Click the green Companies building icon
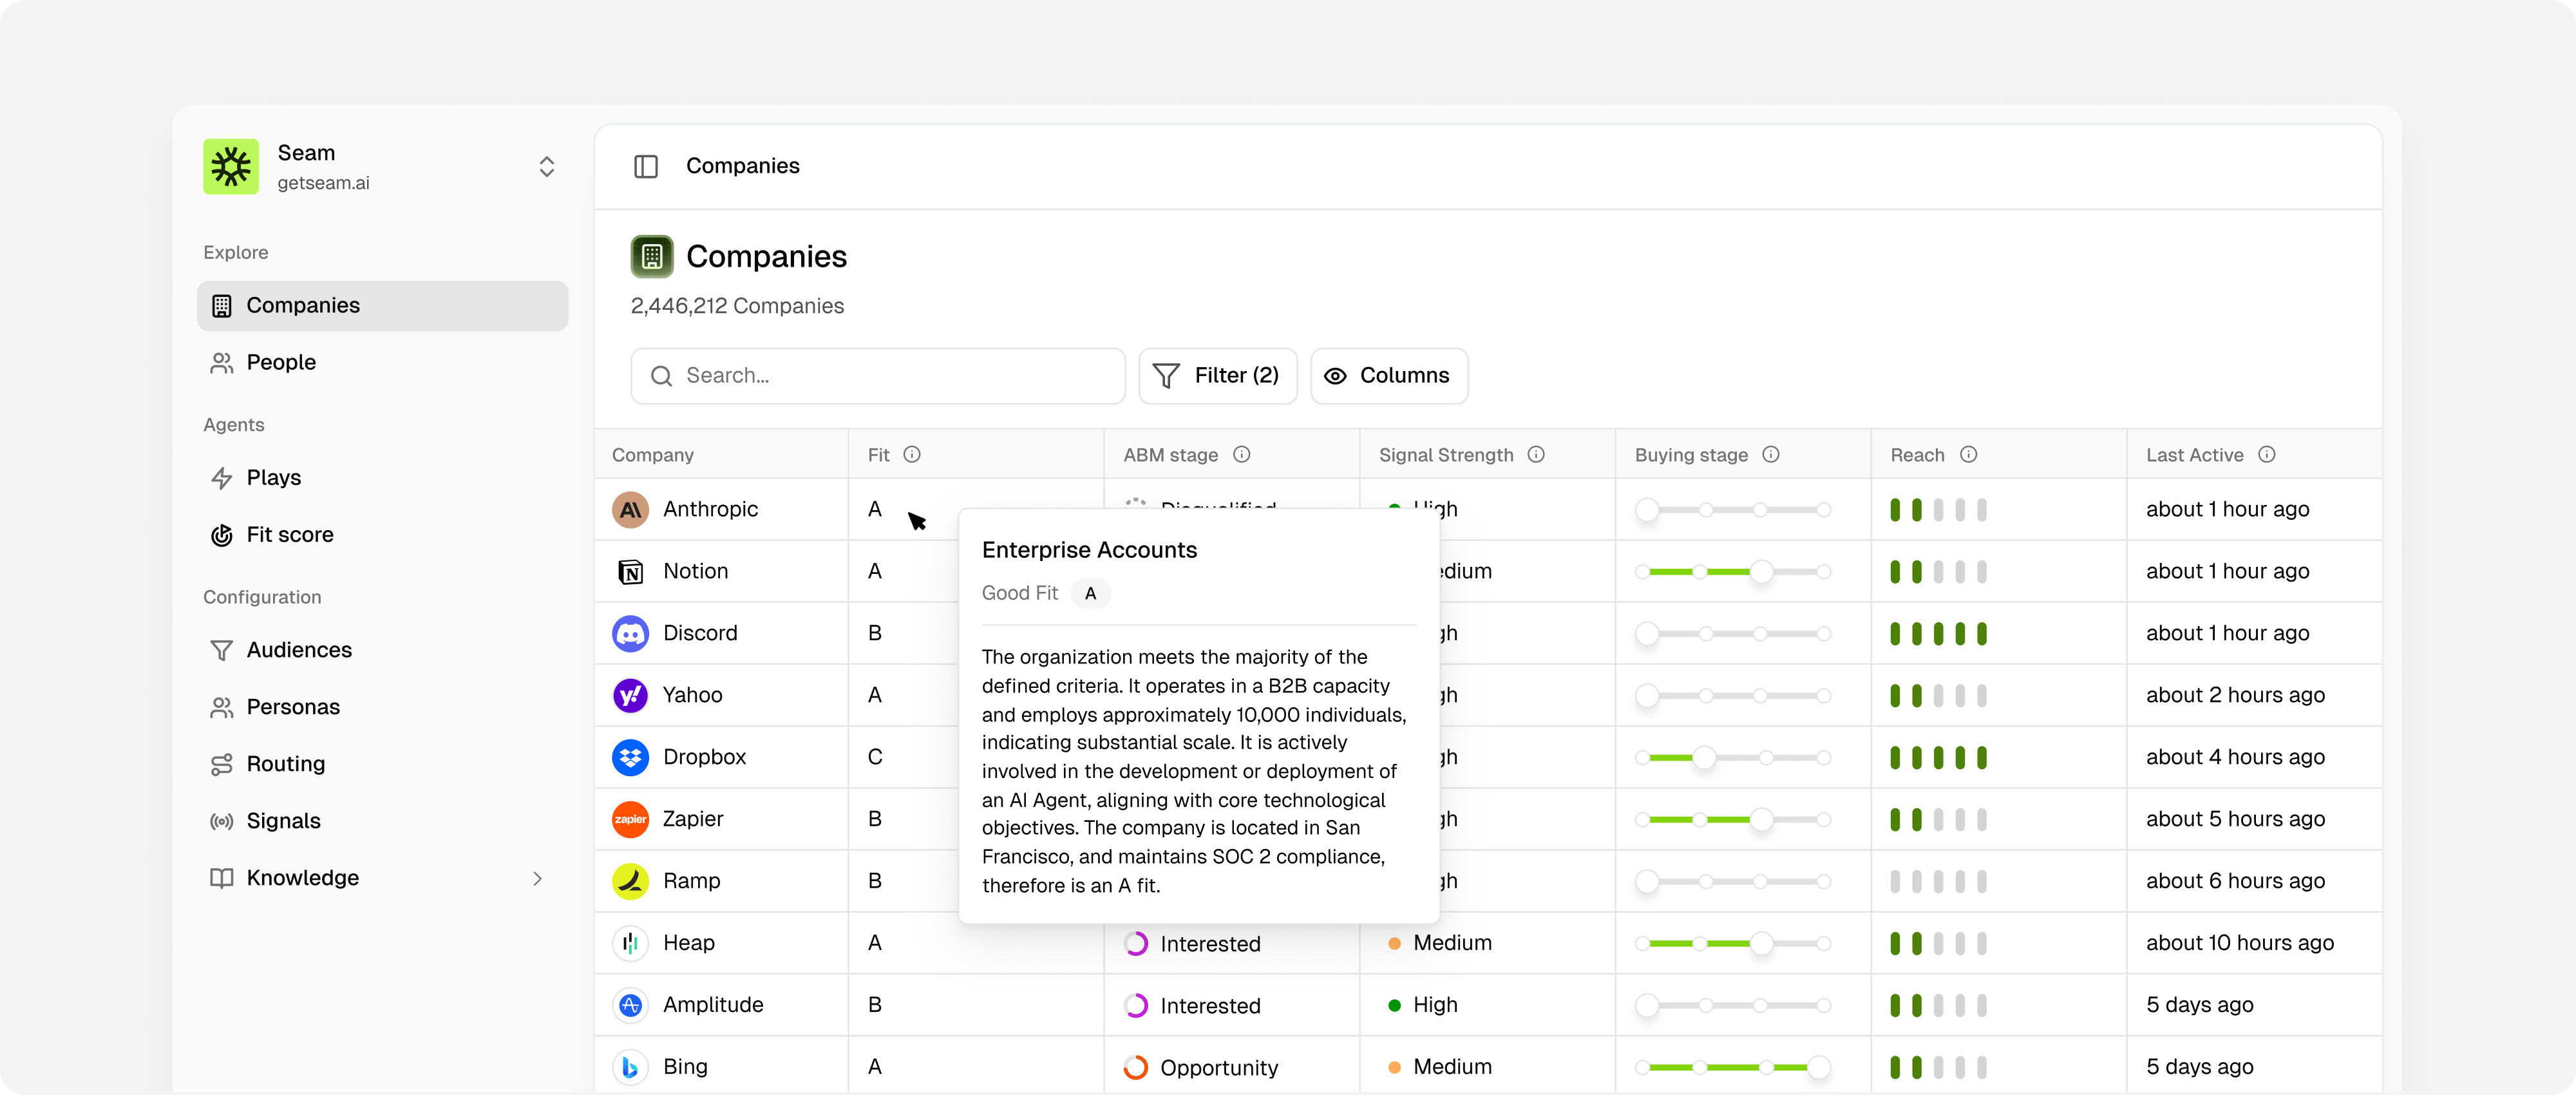Image resolution: width=2576 pixels, height=1095 pixels. pyautogui.click(x=652, y=256)
